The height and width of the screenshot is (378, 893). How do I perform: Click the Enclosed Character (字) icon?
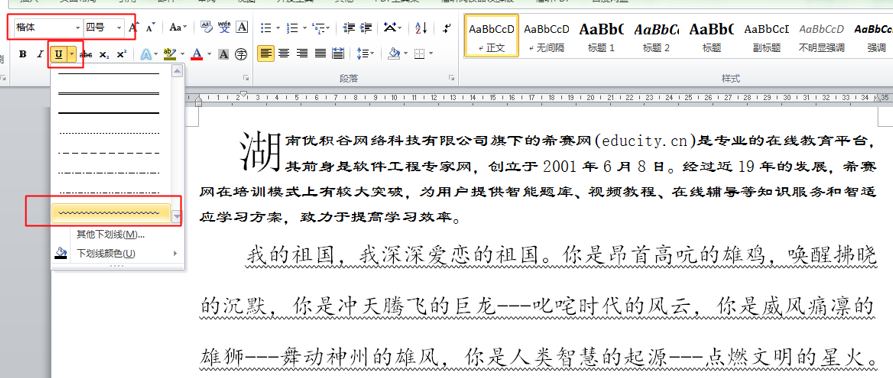(241, 54)
